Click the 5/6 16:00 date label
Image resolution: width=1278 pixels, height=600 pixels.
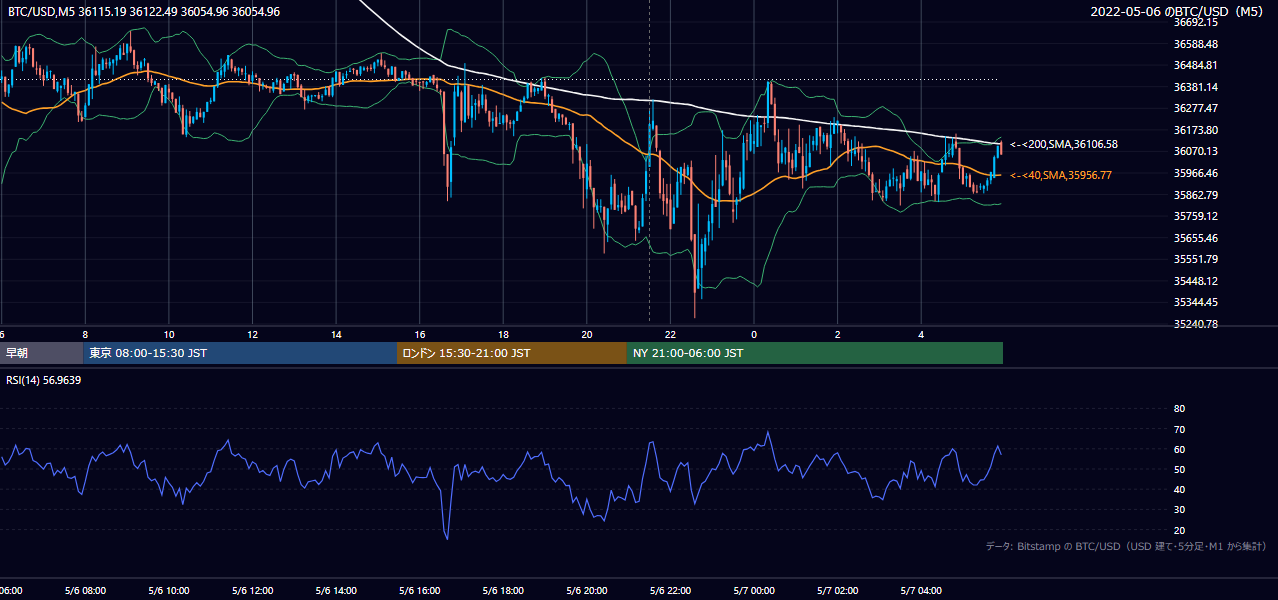click(x=420, y=591)
